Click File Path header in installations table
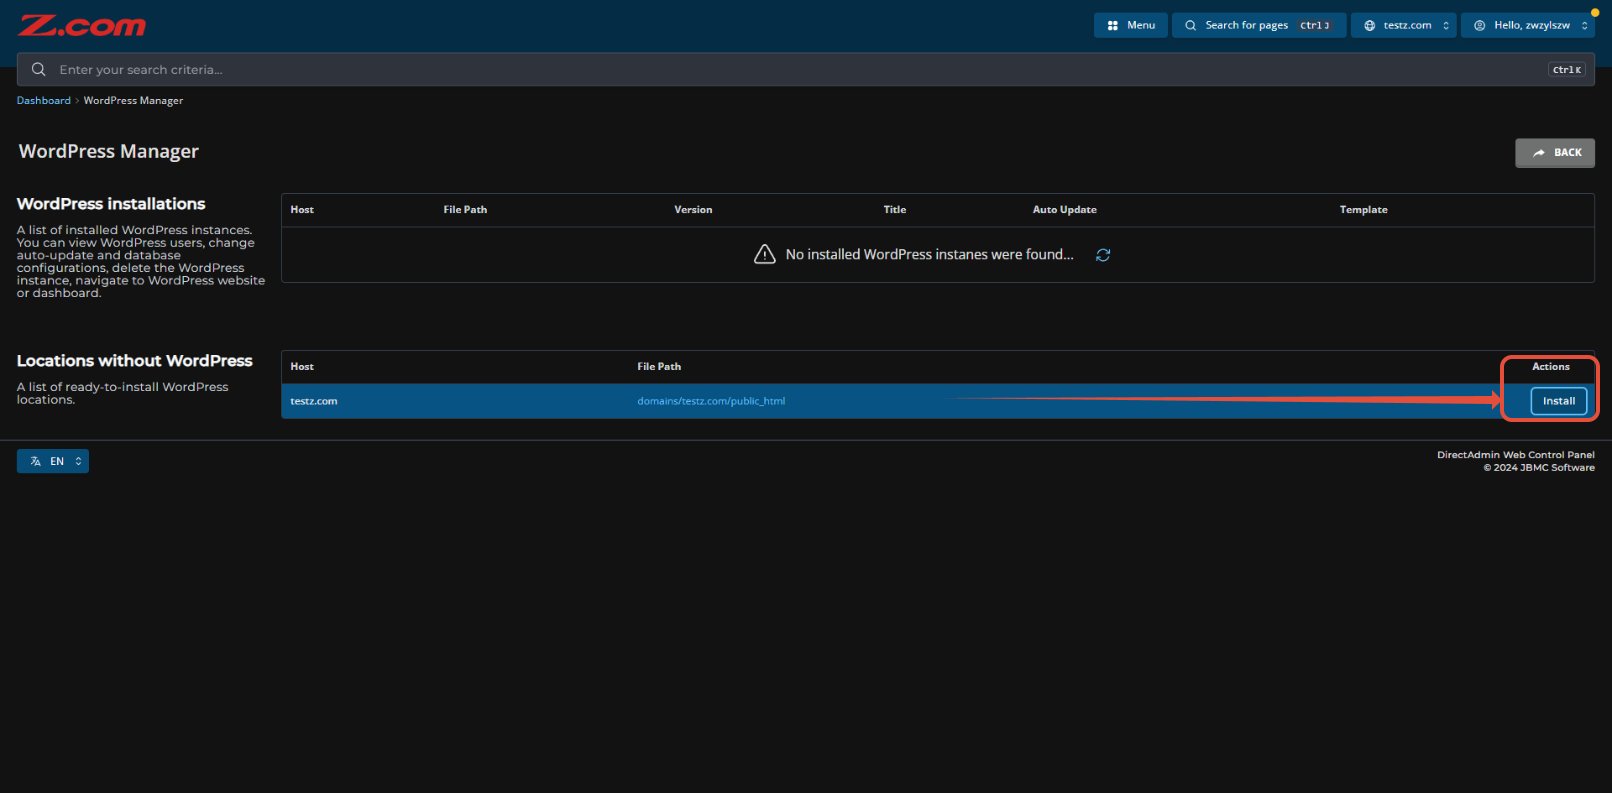Screen dimensions: 1612x793 (465, 210)
